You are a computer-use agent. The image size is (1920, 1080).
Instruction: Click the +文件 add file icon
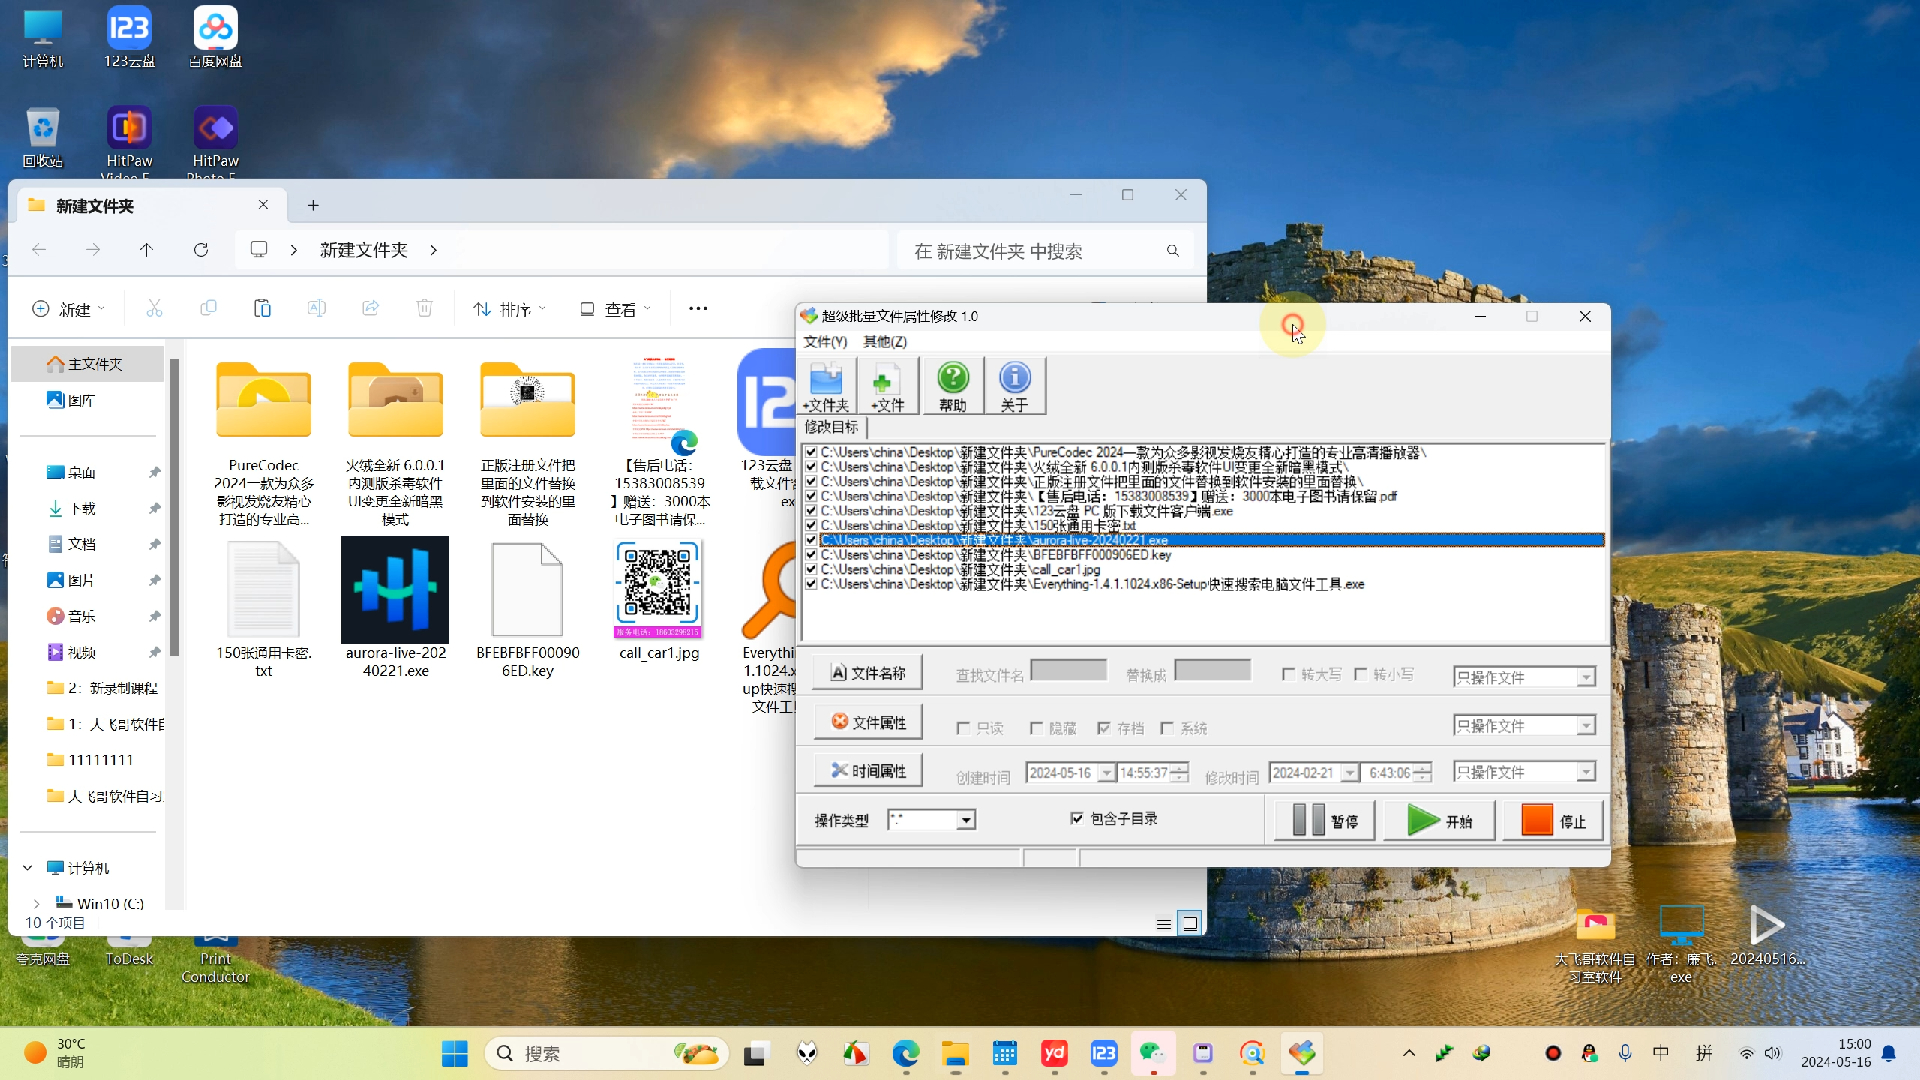coord(888,385)
